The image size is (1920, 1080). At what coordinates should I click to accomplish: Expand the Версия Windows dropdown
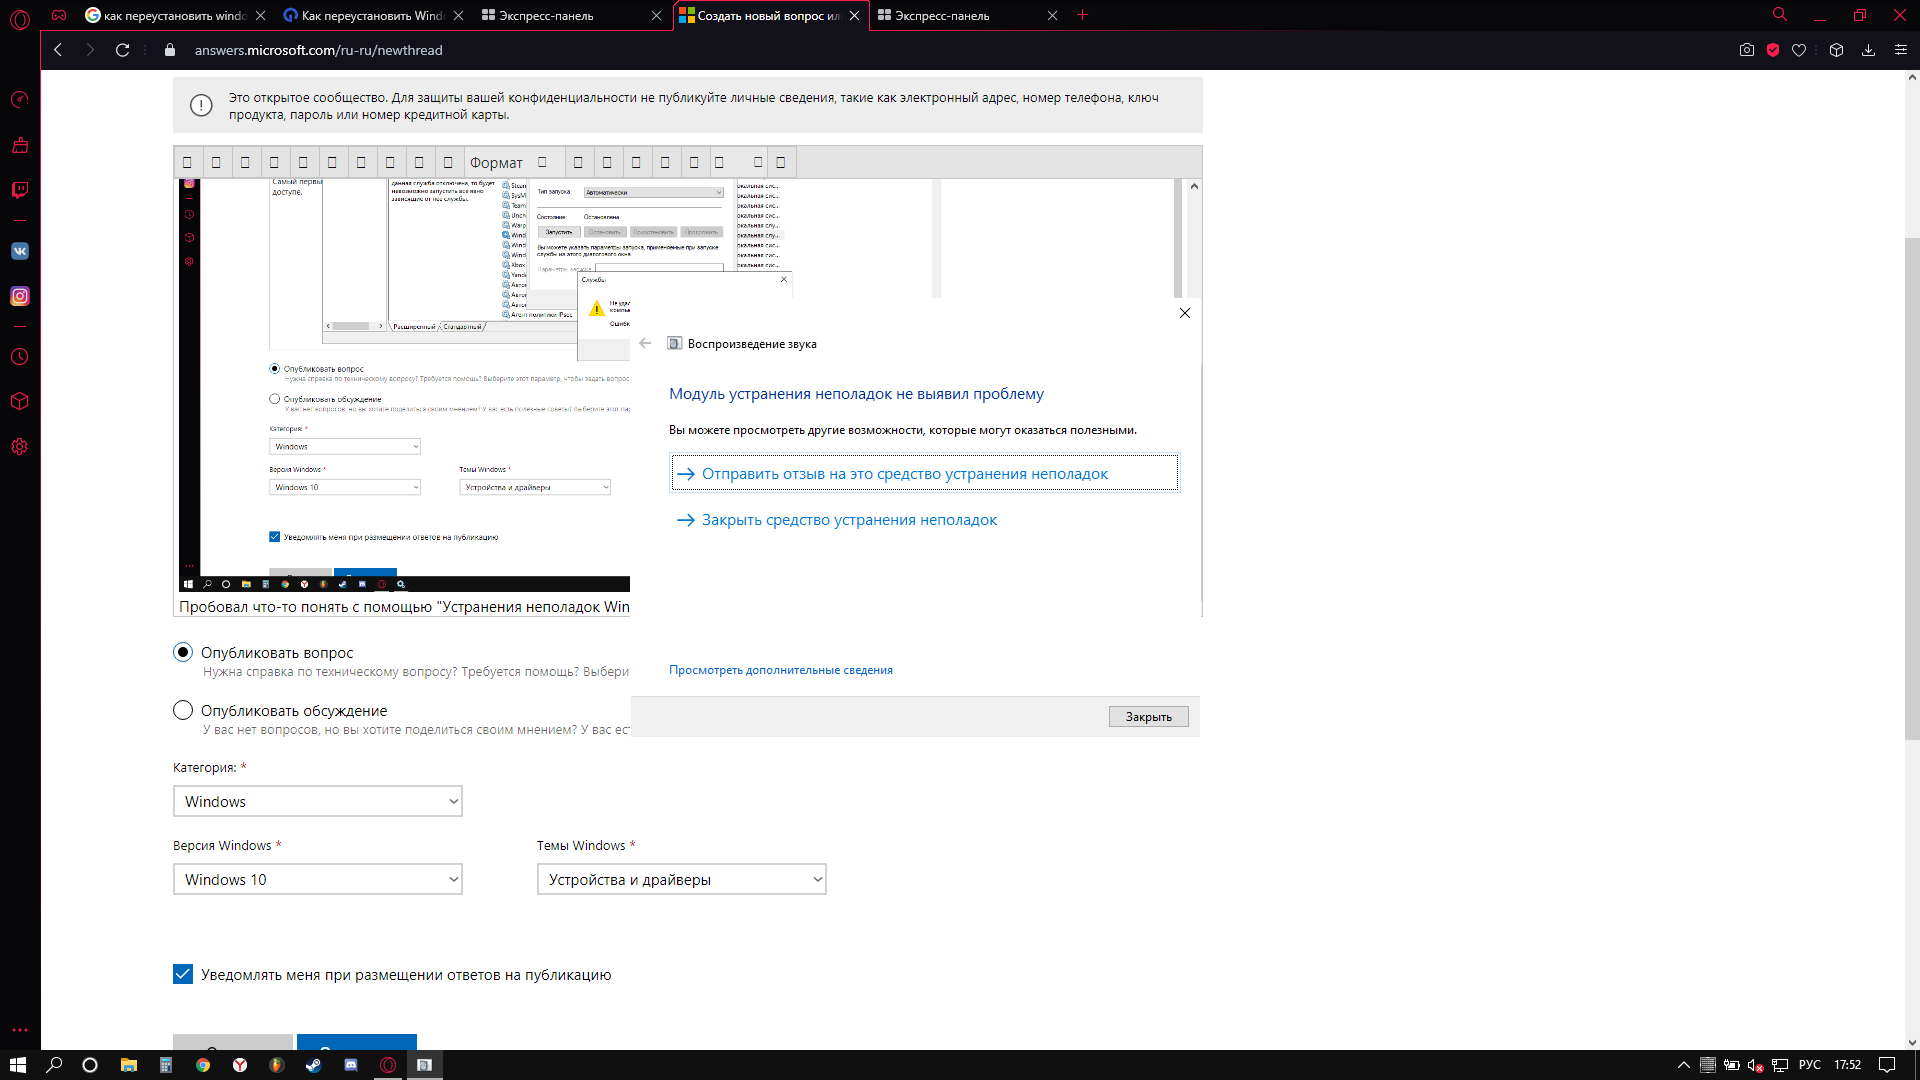[318, 879]
